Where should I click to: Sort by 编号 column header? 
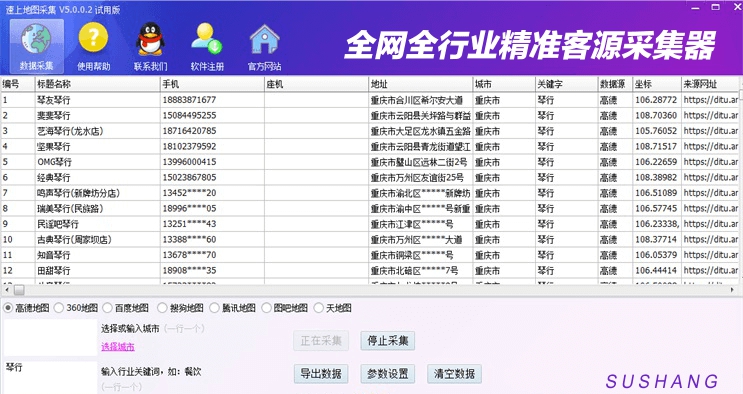tap(18, 84)
